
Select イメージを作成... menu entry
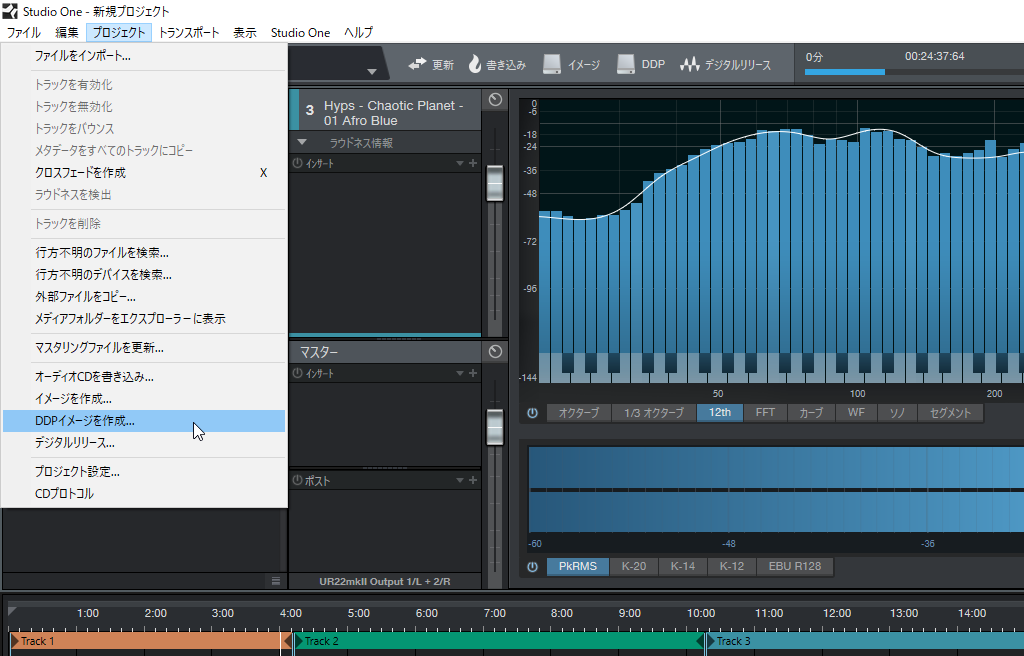click(144, 399)
